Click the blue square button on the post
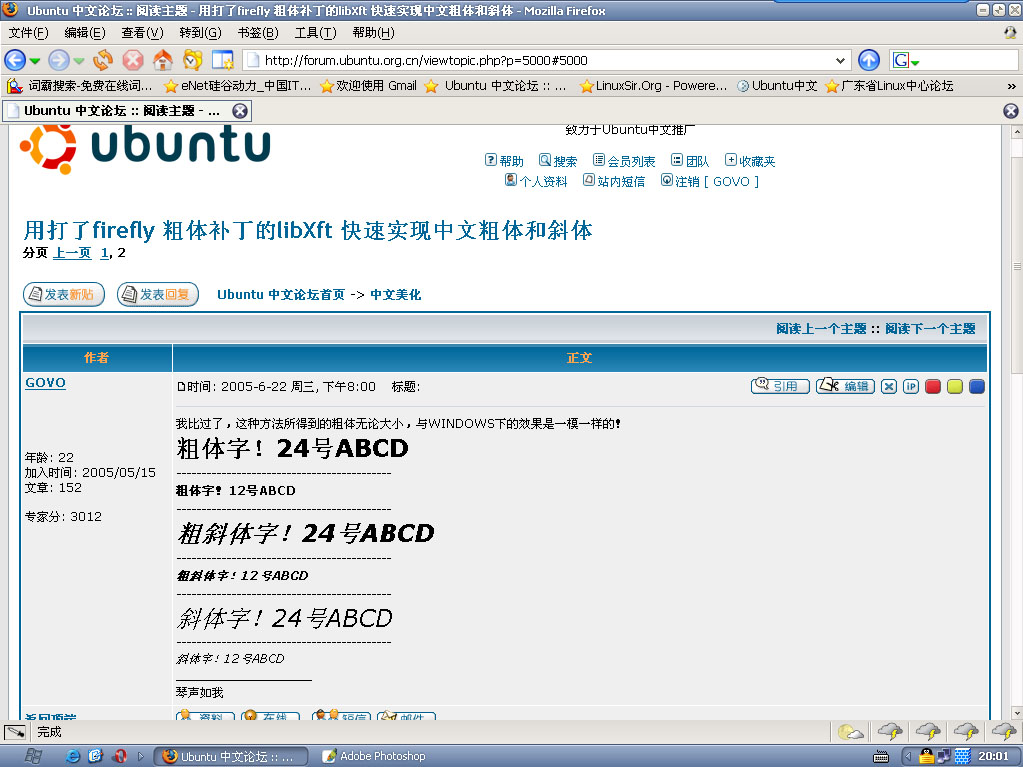The height and width of the screenshot is (767, 1023). (x=977, y=387)
